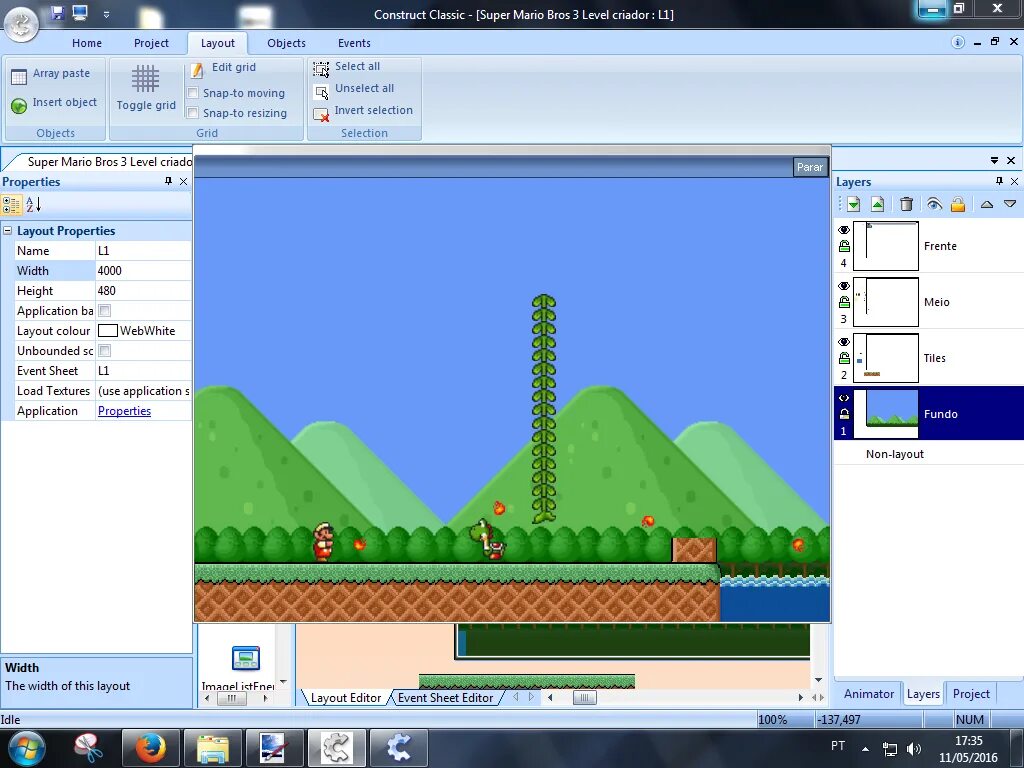Collapse the Layout Properties section
The width and height of the screenshot is (1024, 768).
click(x=7, y=231)
